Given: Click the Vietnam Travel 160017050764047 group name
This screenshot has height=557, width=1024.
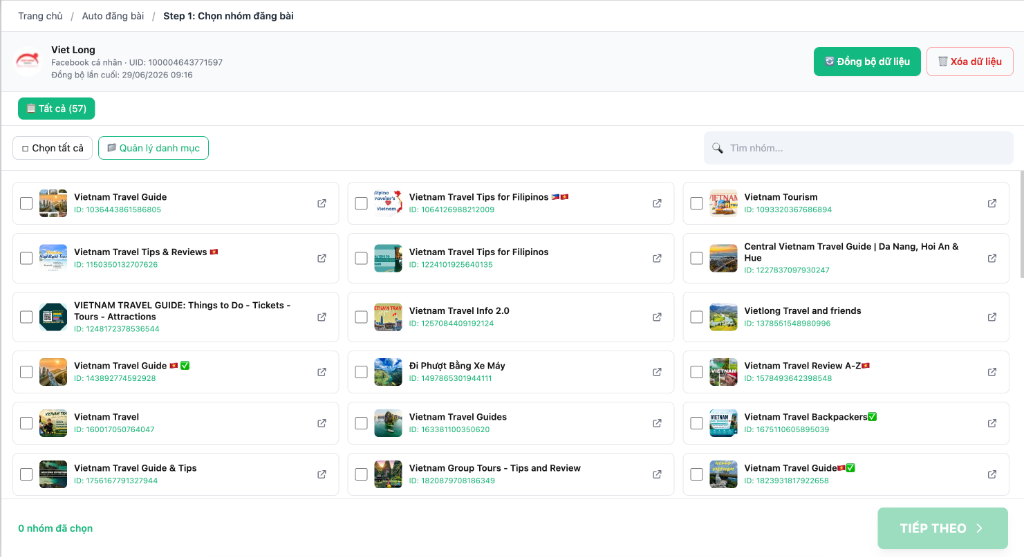Looking at the screenshot, I should [x=106, y=417].
